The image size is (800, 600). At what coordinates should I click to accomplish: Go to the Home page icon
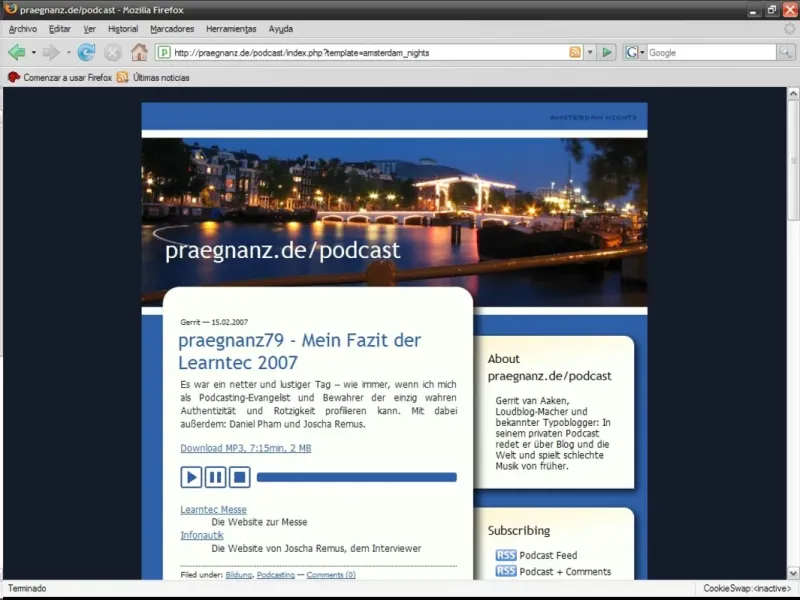(x=139, y=52)
